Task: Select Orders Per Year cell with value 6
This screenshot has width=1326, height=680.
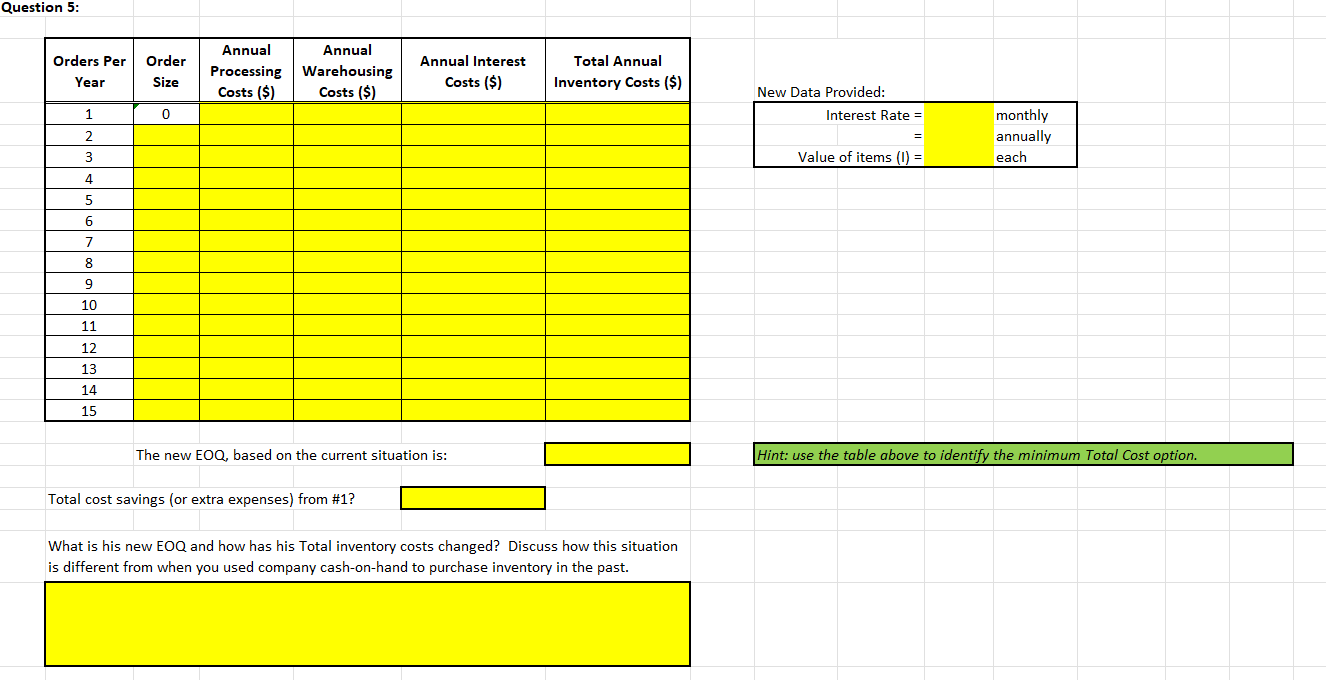Action: point(89,220)
